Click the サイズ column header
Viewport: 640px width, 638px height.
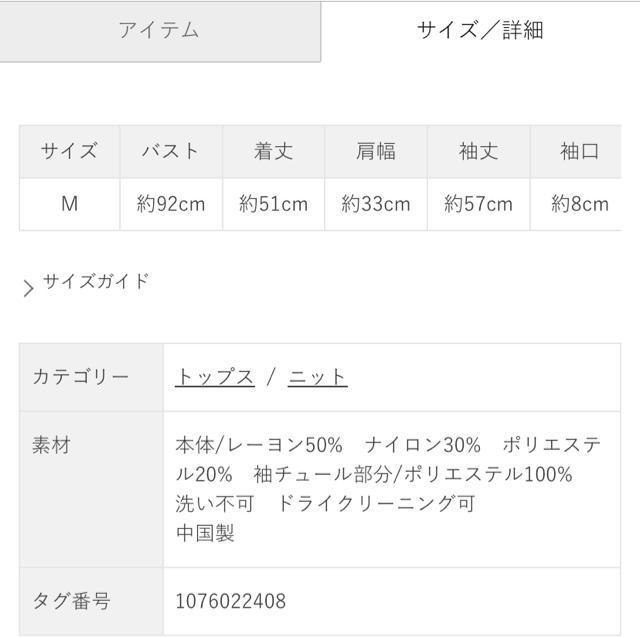[69, 152]
